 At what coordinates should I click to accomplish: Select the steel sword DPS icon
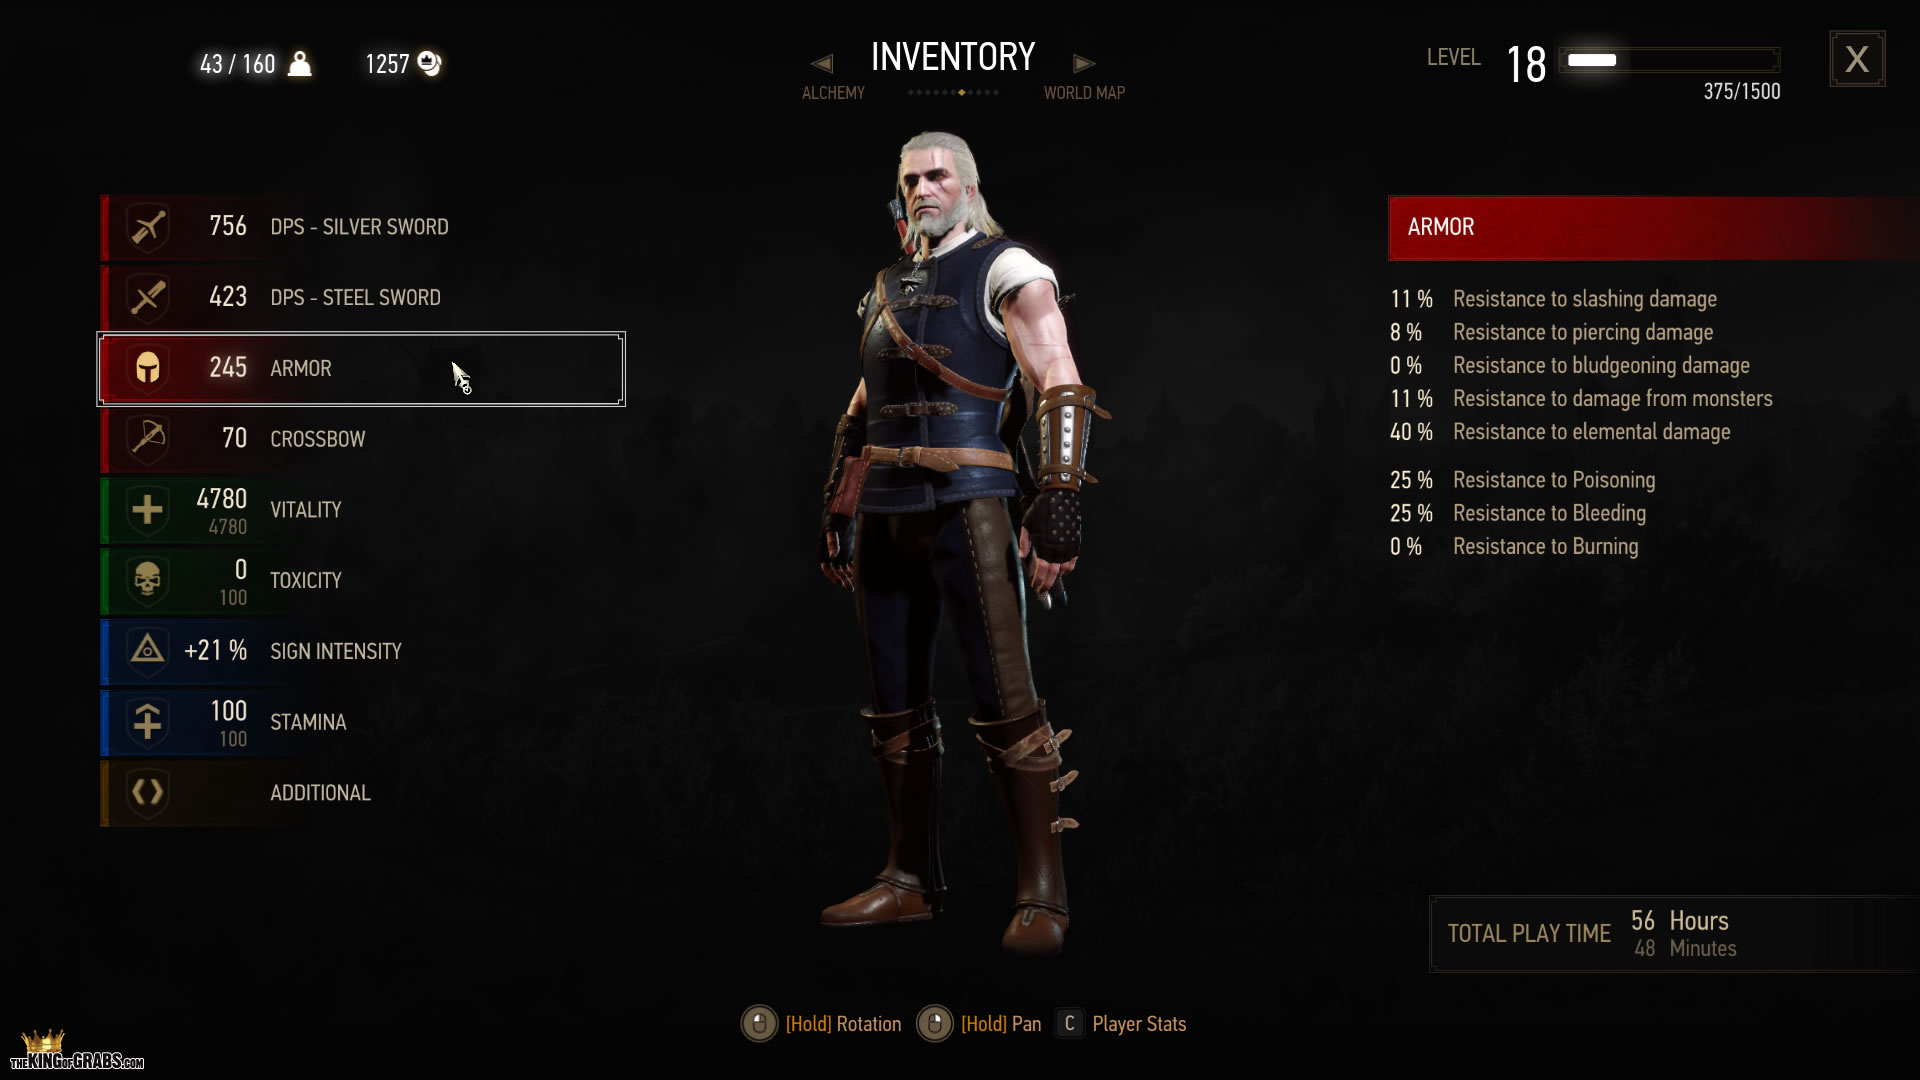[148, 298]
